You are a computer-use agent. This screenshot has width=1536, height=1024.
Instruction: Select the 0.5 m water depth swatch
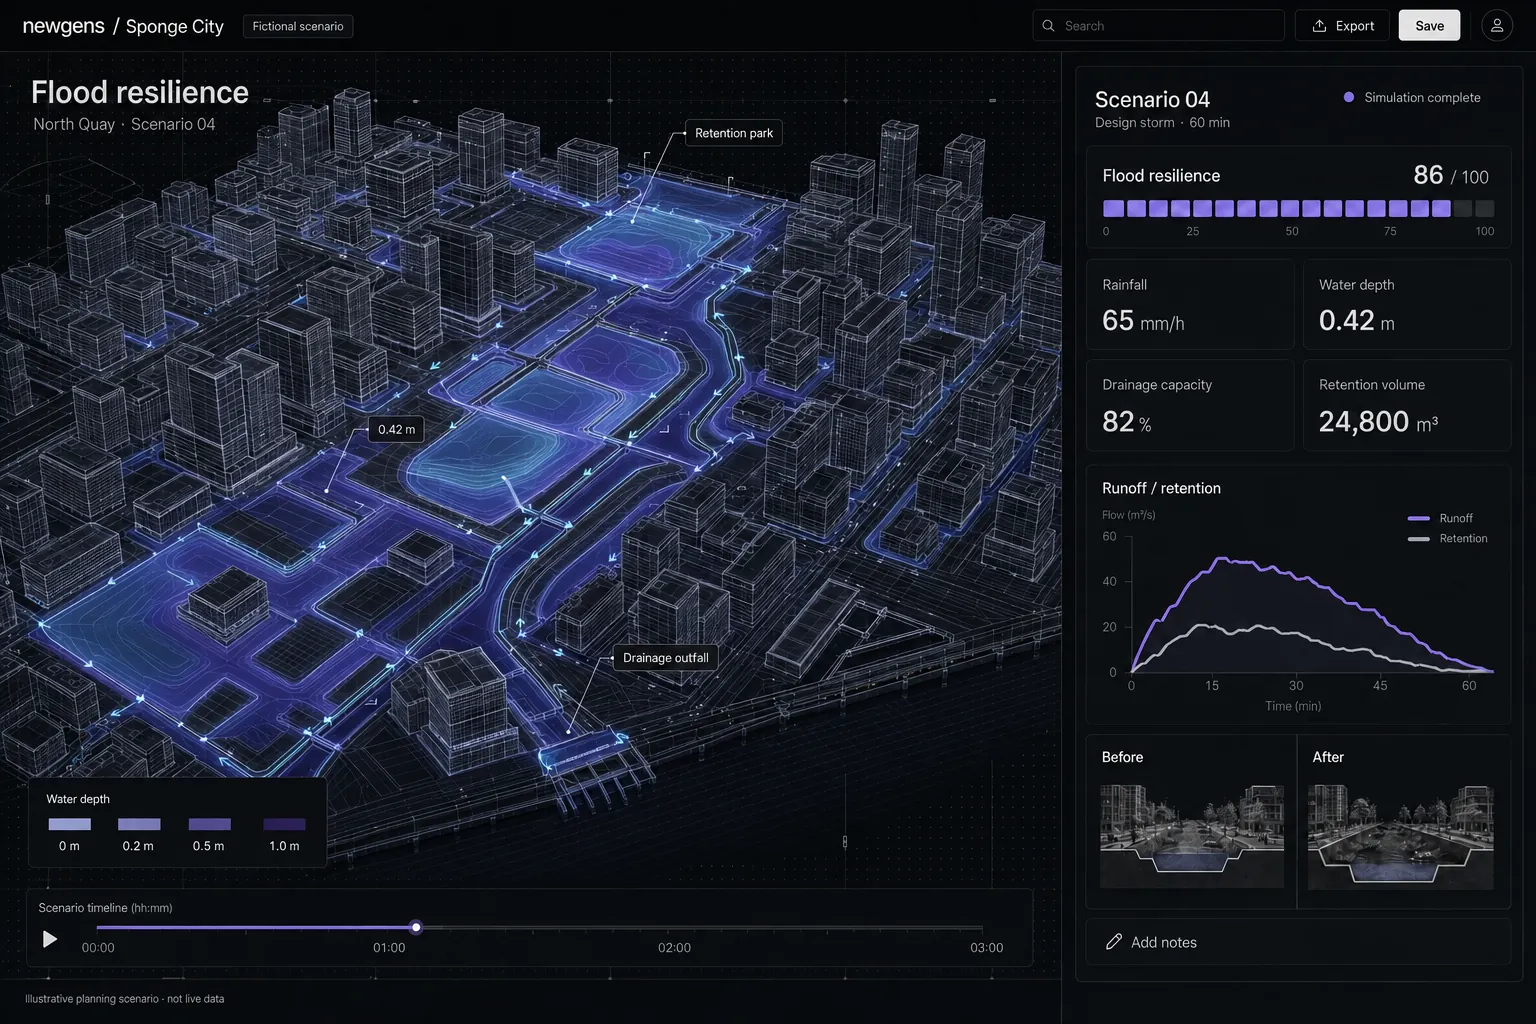click(209, 824)
